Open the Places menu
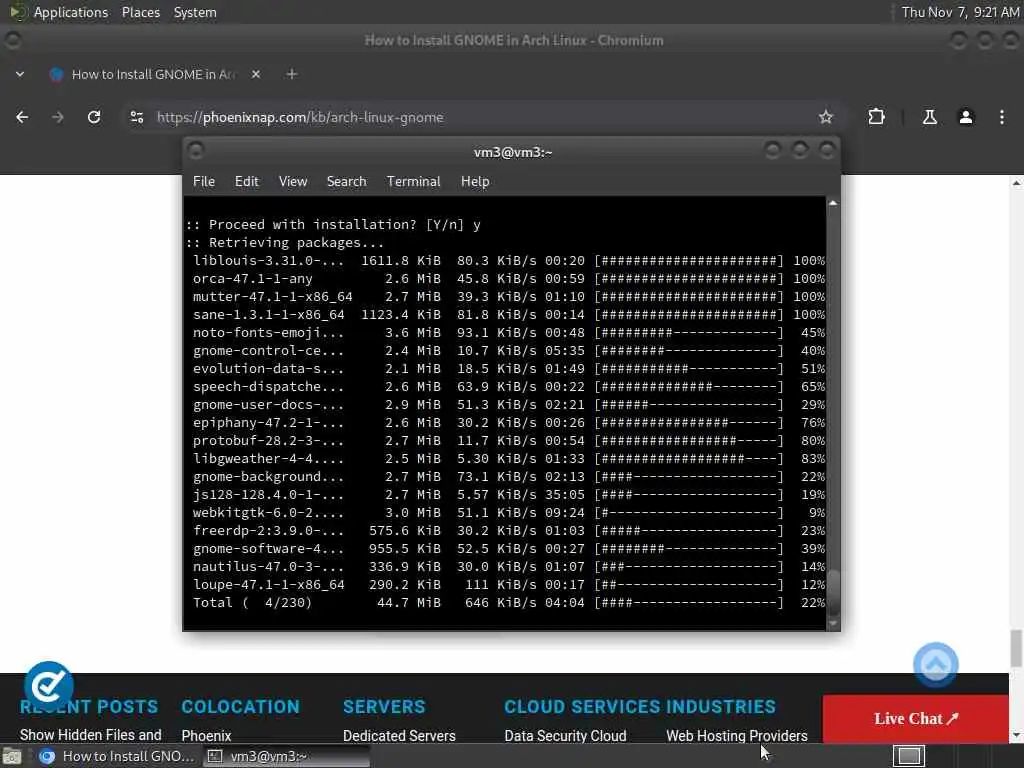Image resolution: width=1024 pixels, height=768 pixels. pos(140,12)
